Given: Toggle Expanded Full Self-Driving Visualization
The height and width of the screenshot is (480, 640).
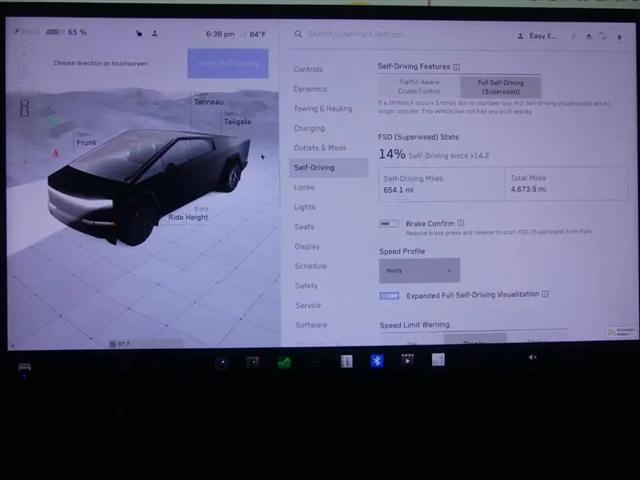Looking at the screenshot, I should coord(389,296).
